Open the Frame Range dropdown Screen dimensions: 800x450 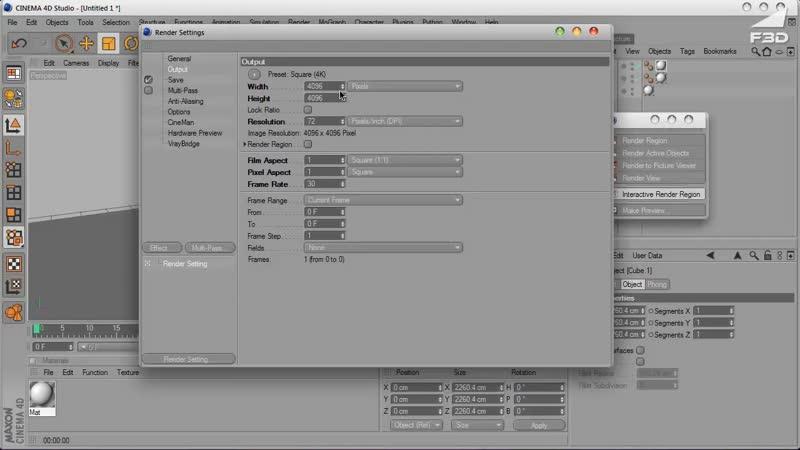click(x=383, y=200)
